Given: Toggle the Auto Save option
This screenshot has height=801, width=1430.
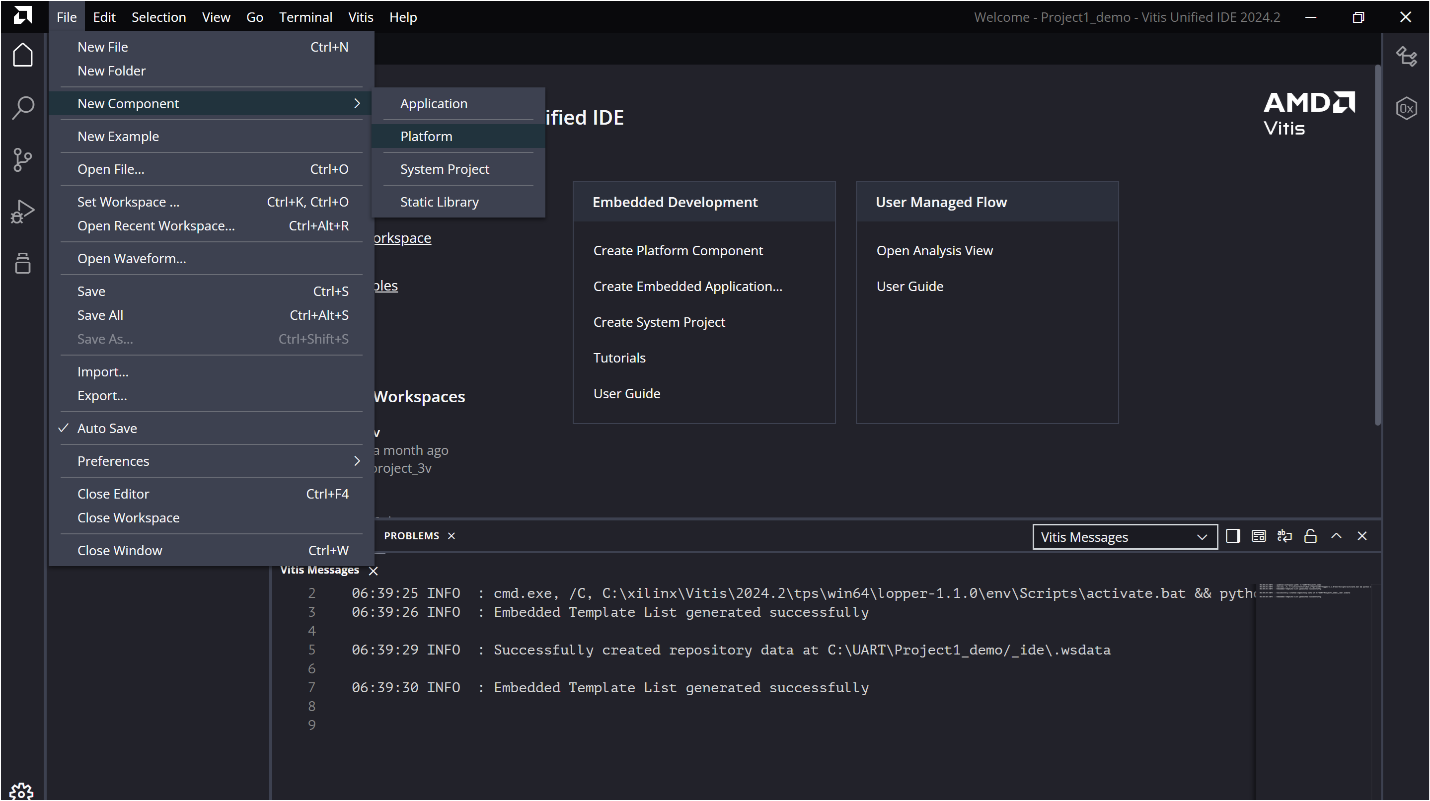Looking at the screenshot, I should (x=107, y=428).
